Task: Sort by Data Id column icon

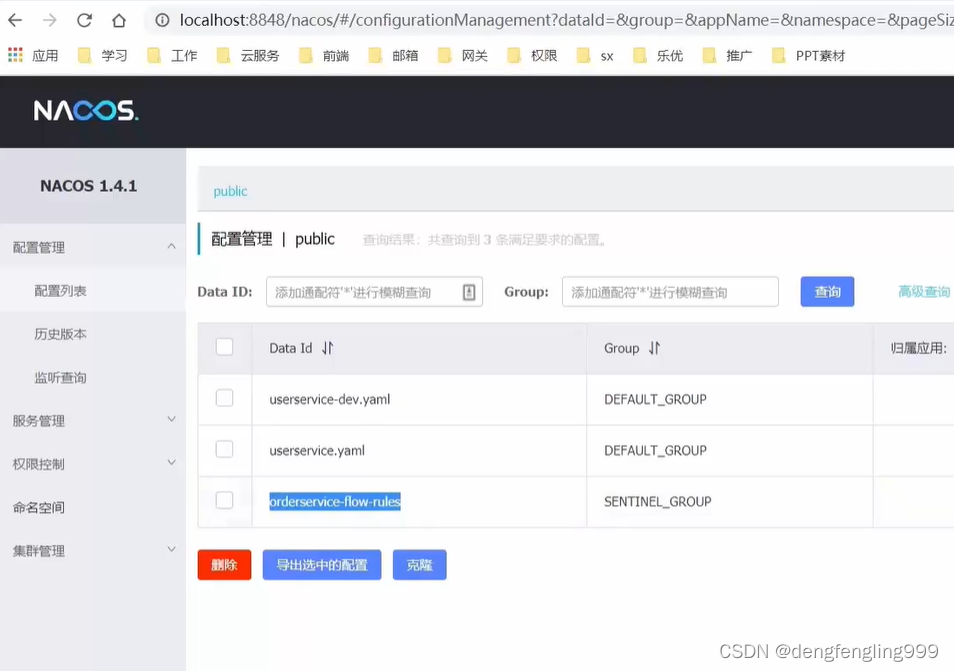Action: tap(327, 348)
